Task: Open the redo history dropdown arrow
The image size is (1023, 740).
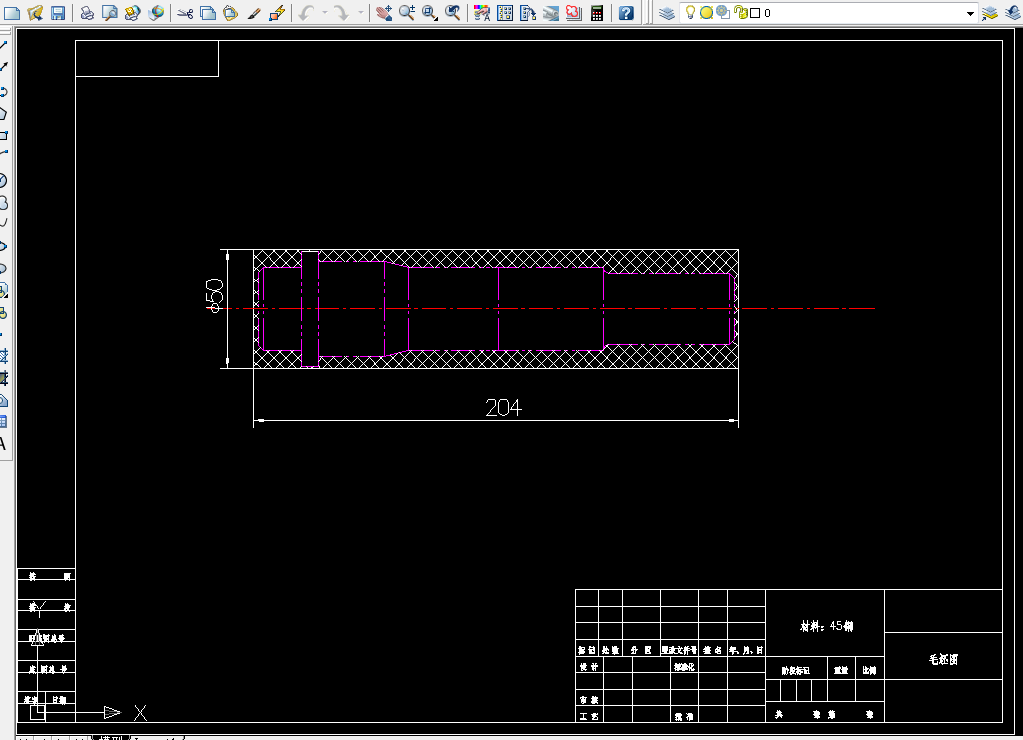Action: point(360,12)
